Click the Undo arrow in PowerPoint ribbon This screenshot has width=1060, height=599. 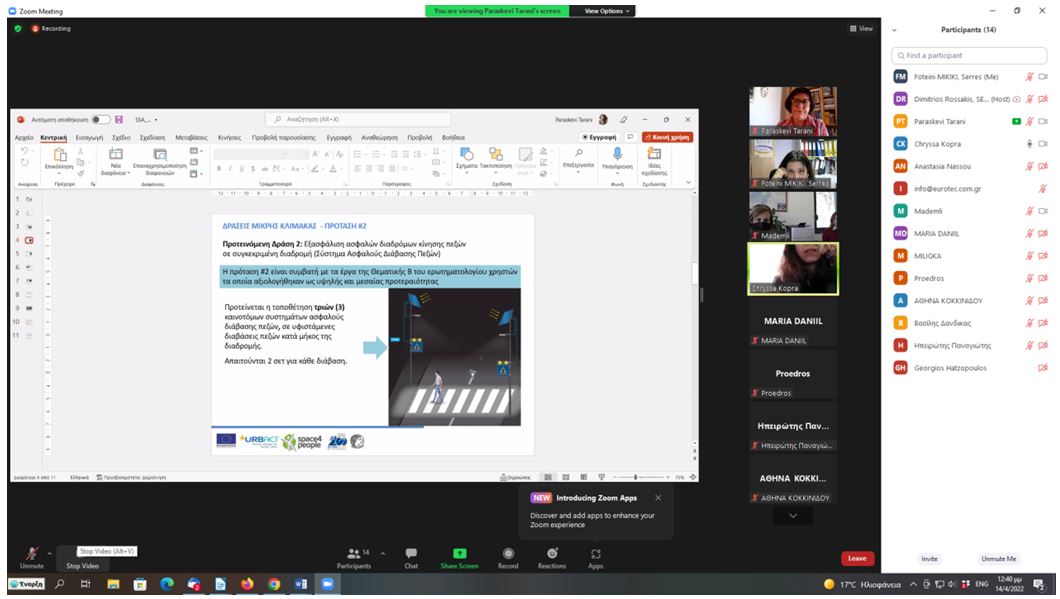[x=24, y=151]
